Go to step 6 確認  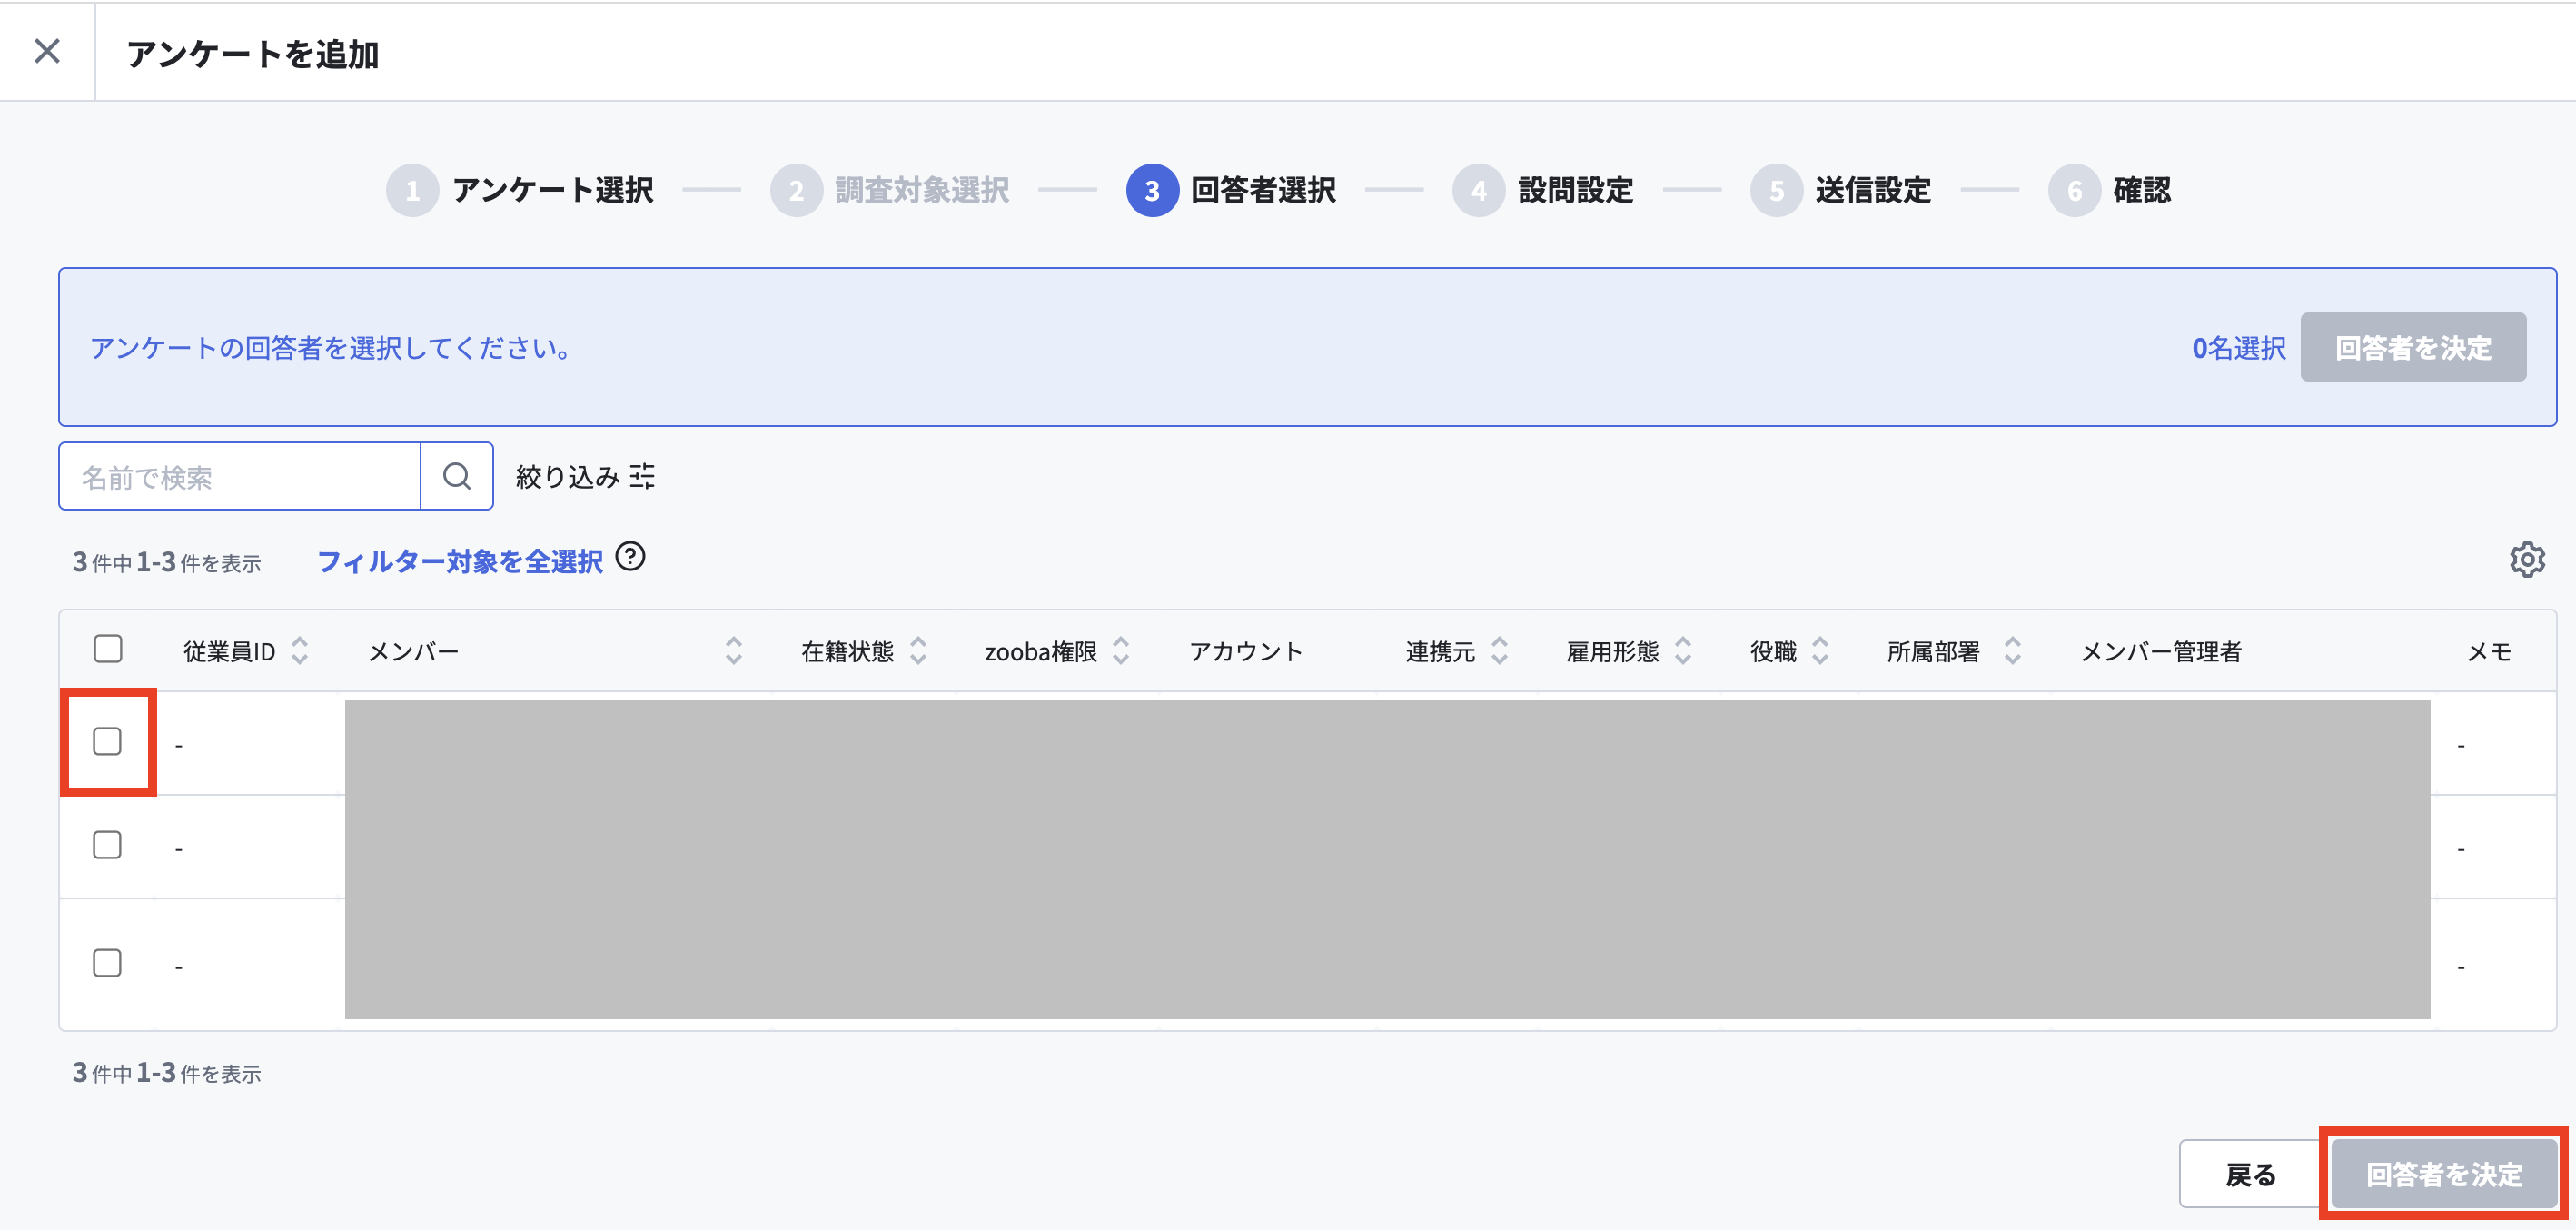[x=2110, y=190]
